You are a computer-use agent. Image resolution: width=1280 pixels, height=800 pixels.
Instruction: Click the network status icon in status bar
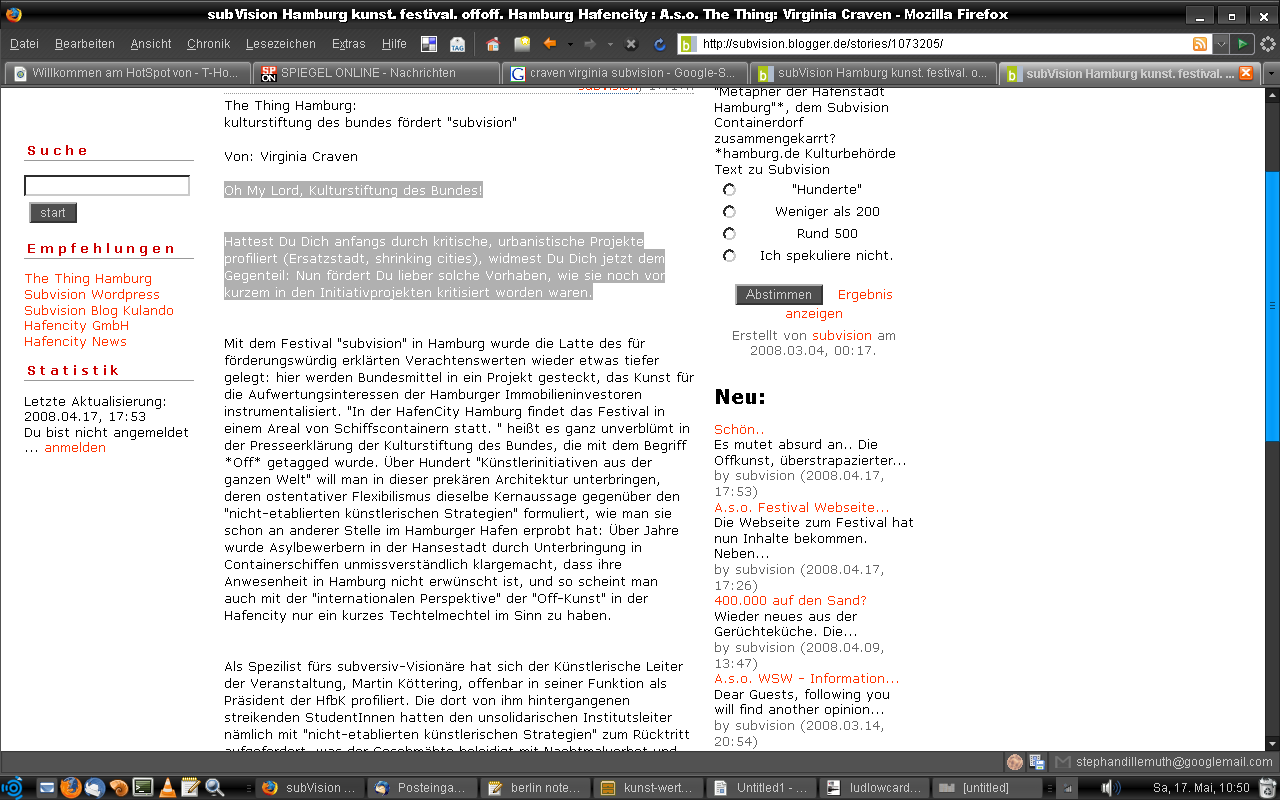tap(1037, 762)
